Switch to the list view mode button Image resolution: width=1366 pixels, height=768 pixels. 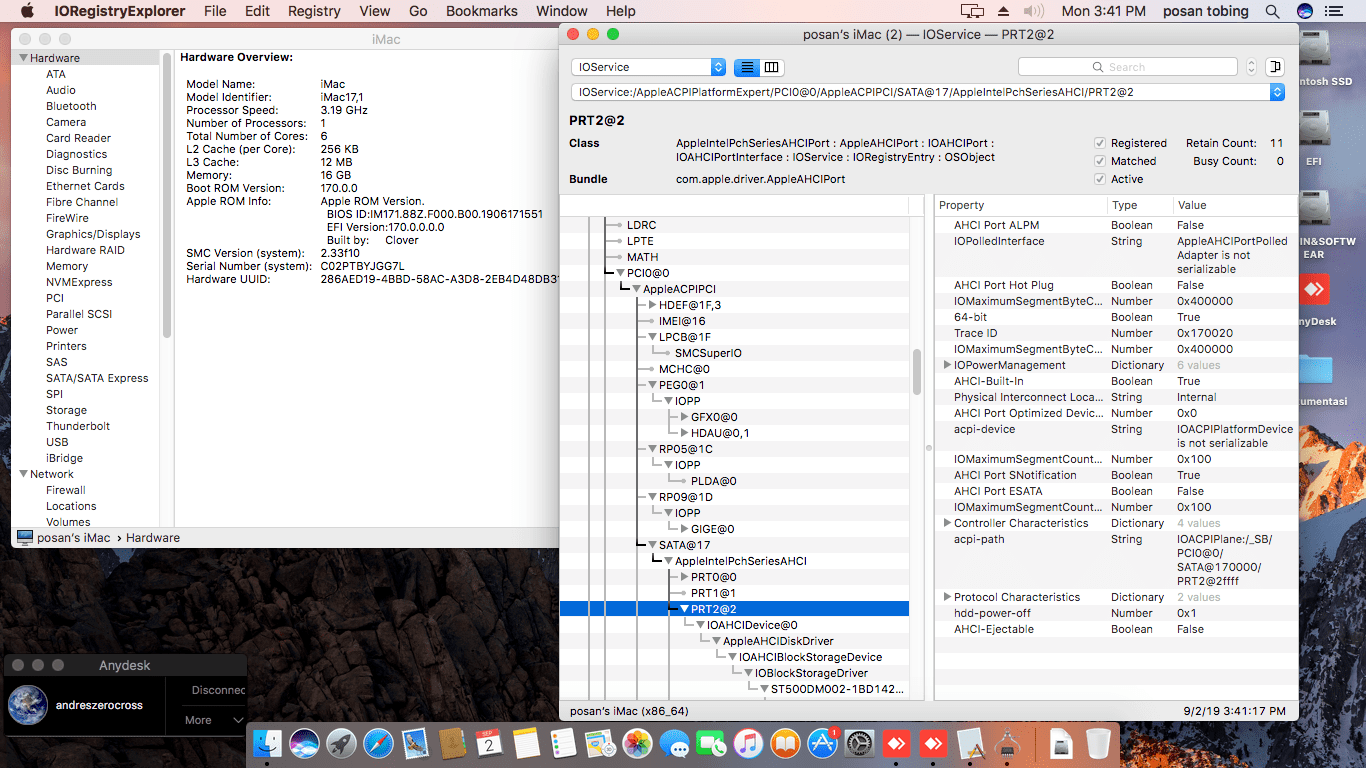(746, 67)
